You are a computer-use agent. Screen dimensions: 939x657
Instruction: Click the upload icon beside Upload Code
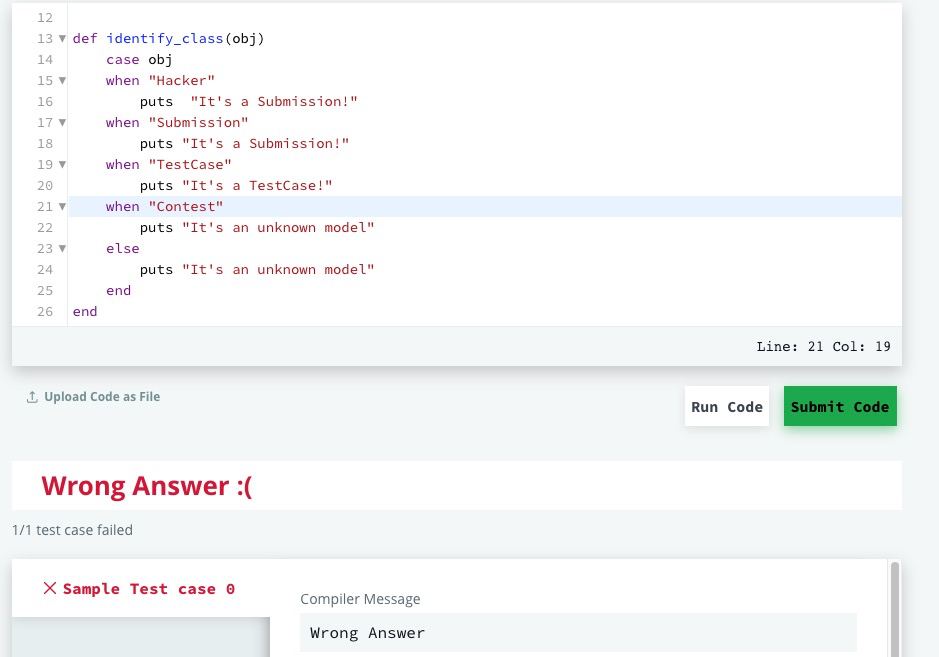point(32,397)
